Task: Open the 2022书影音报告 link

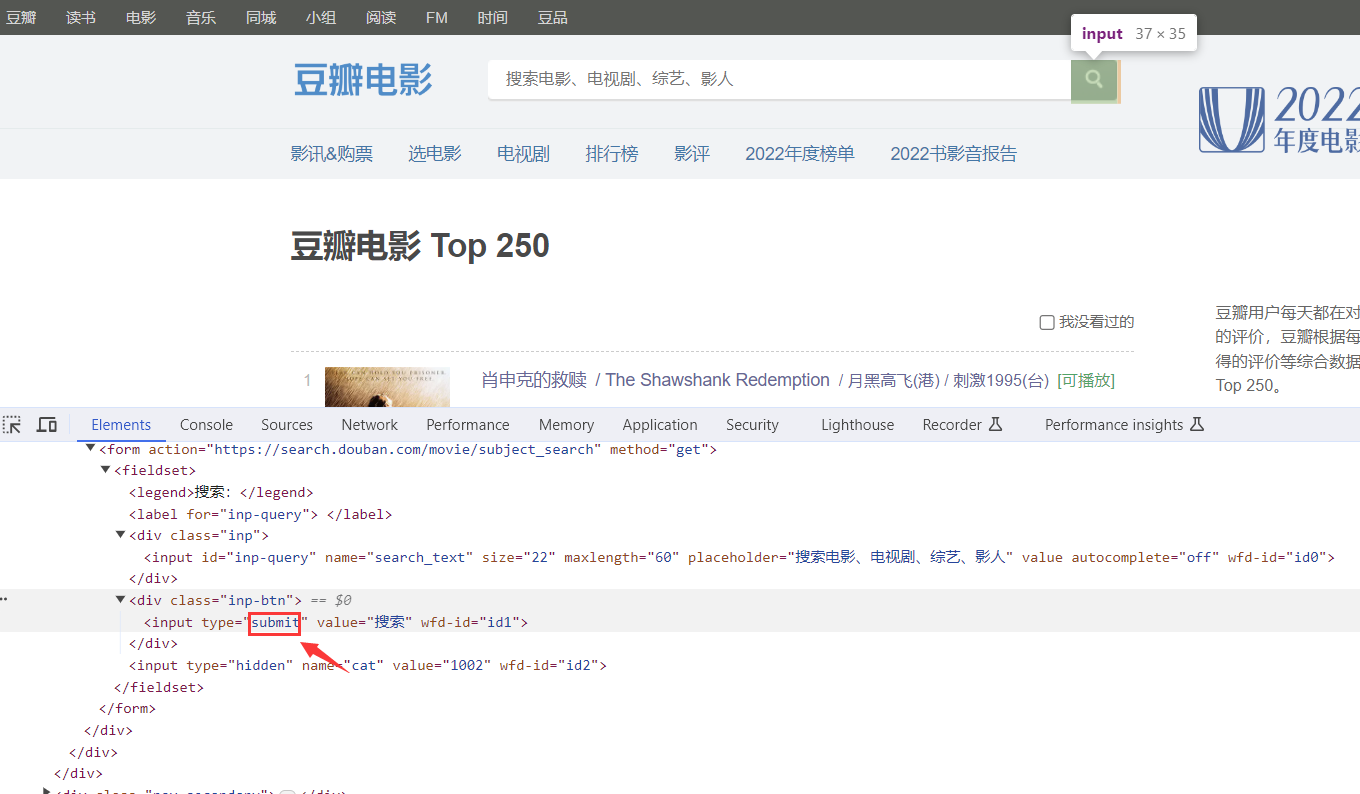Action: (954, 154)
